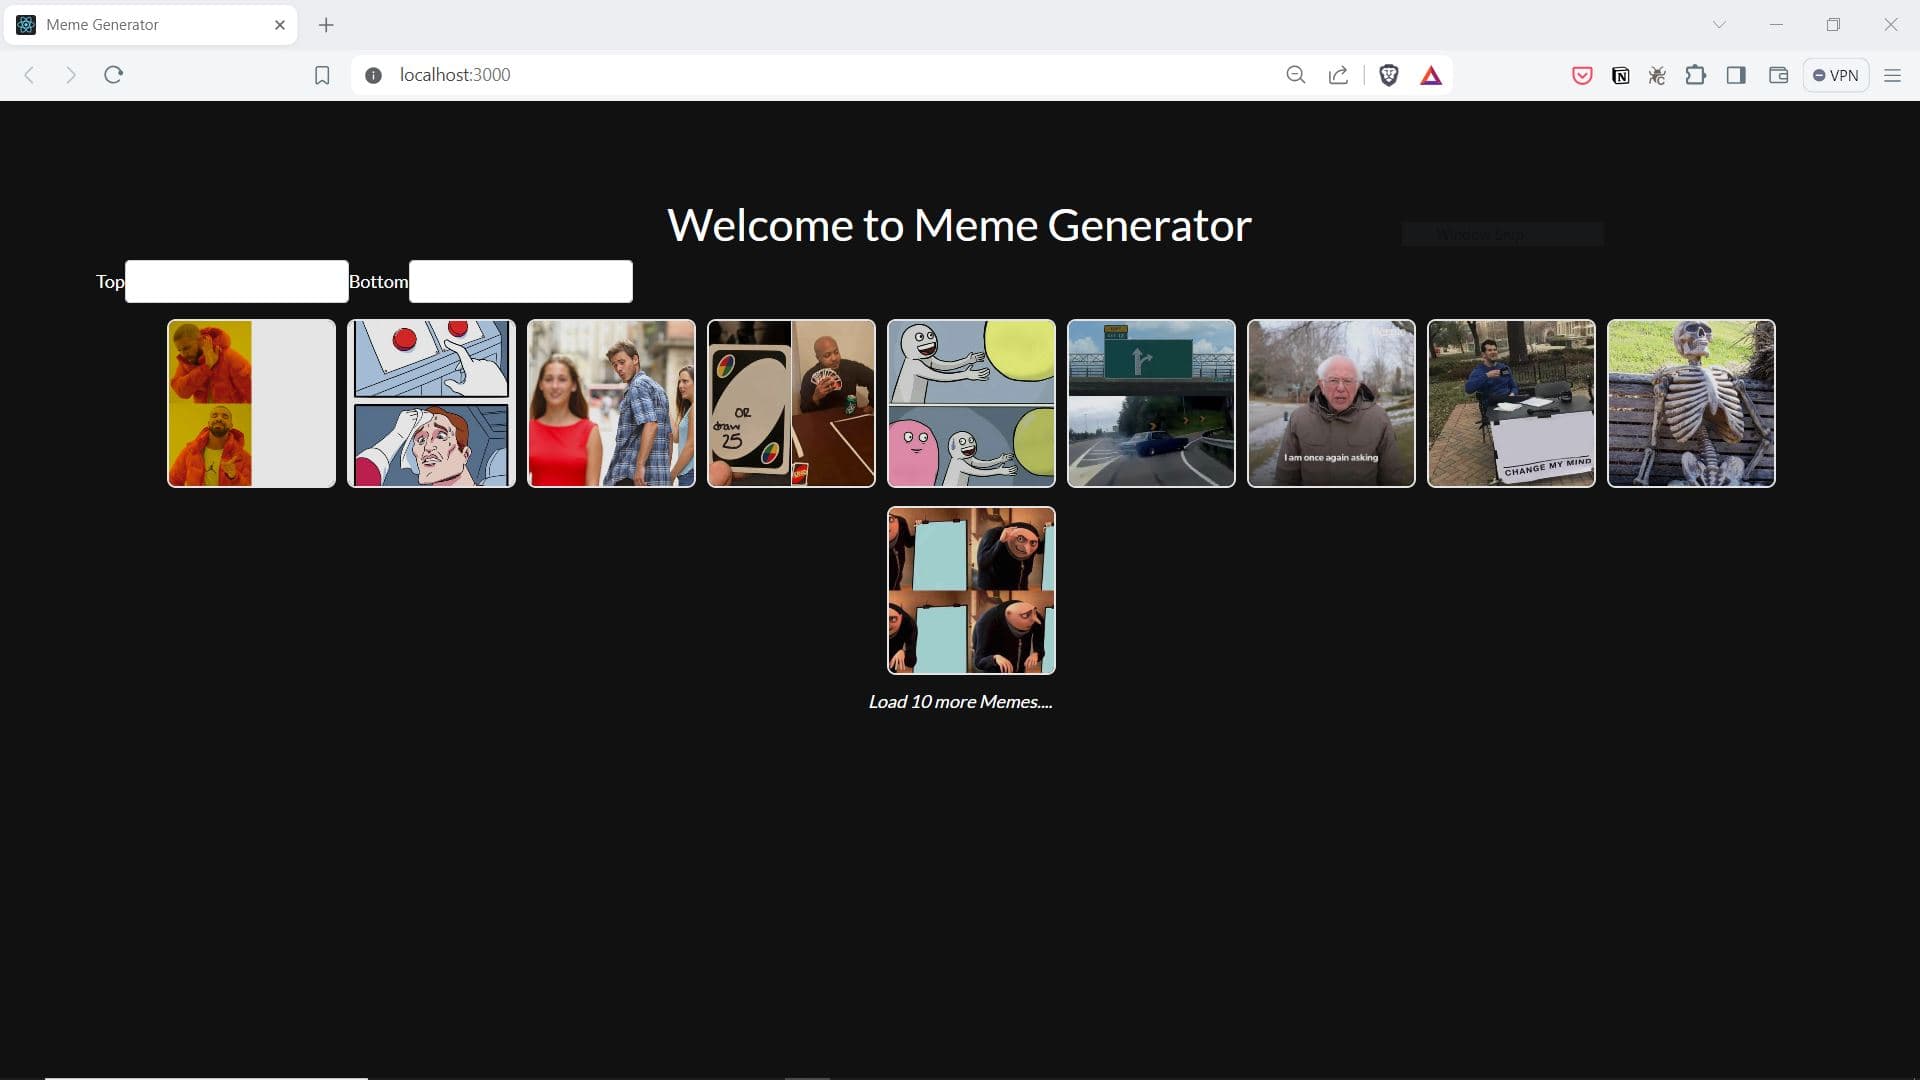Image resolution: width=1920 pixels, height=1080 pixels.
Task: Open the zoom magnifier in address bar
Action: pos(1296,75)
